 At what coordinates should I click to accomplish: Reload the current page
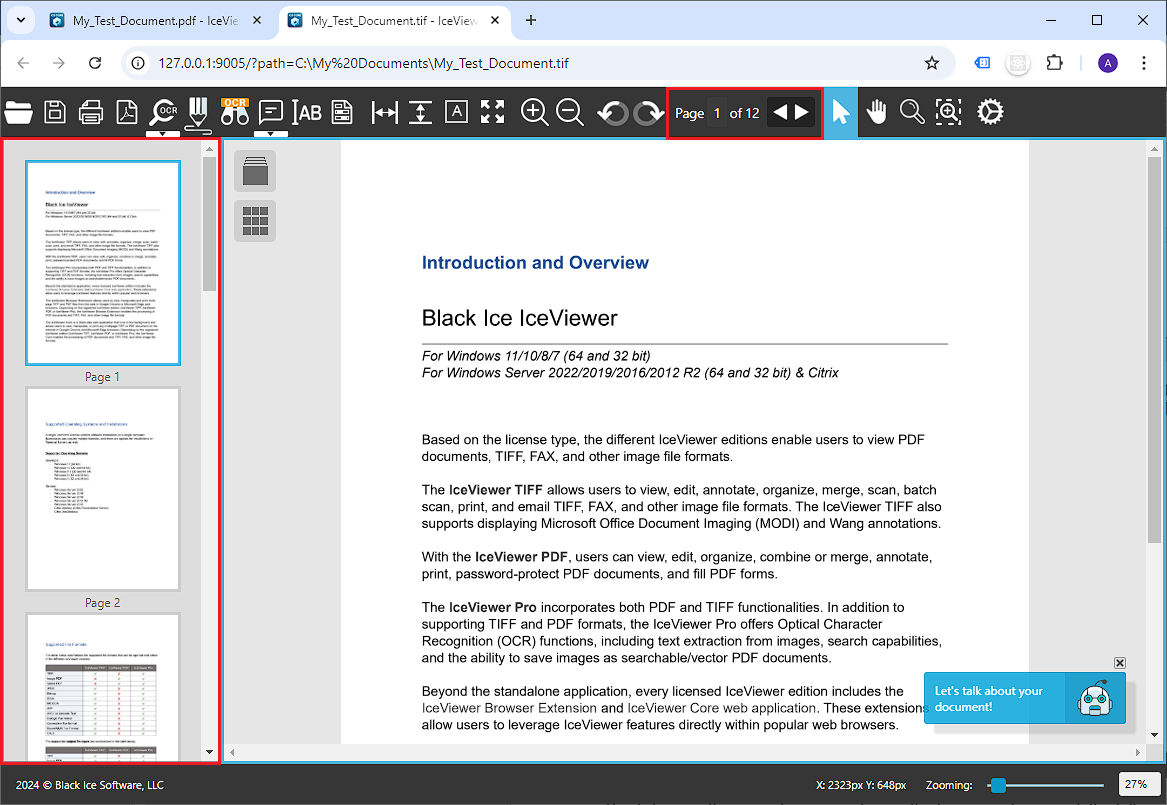(x=95, y=63)
